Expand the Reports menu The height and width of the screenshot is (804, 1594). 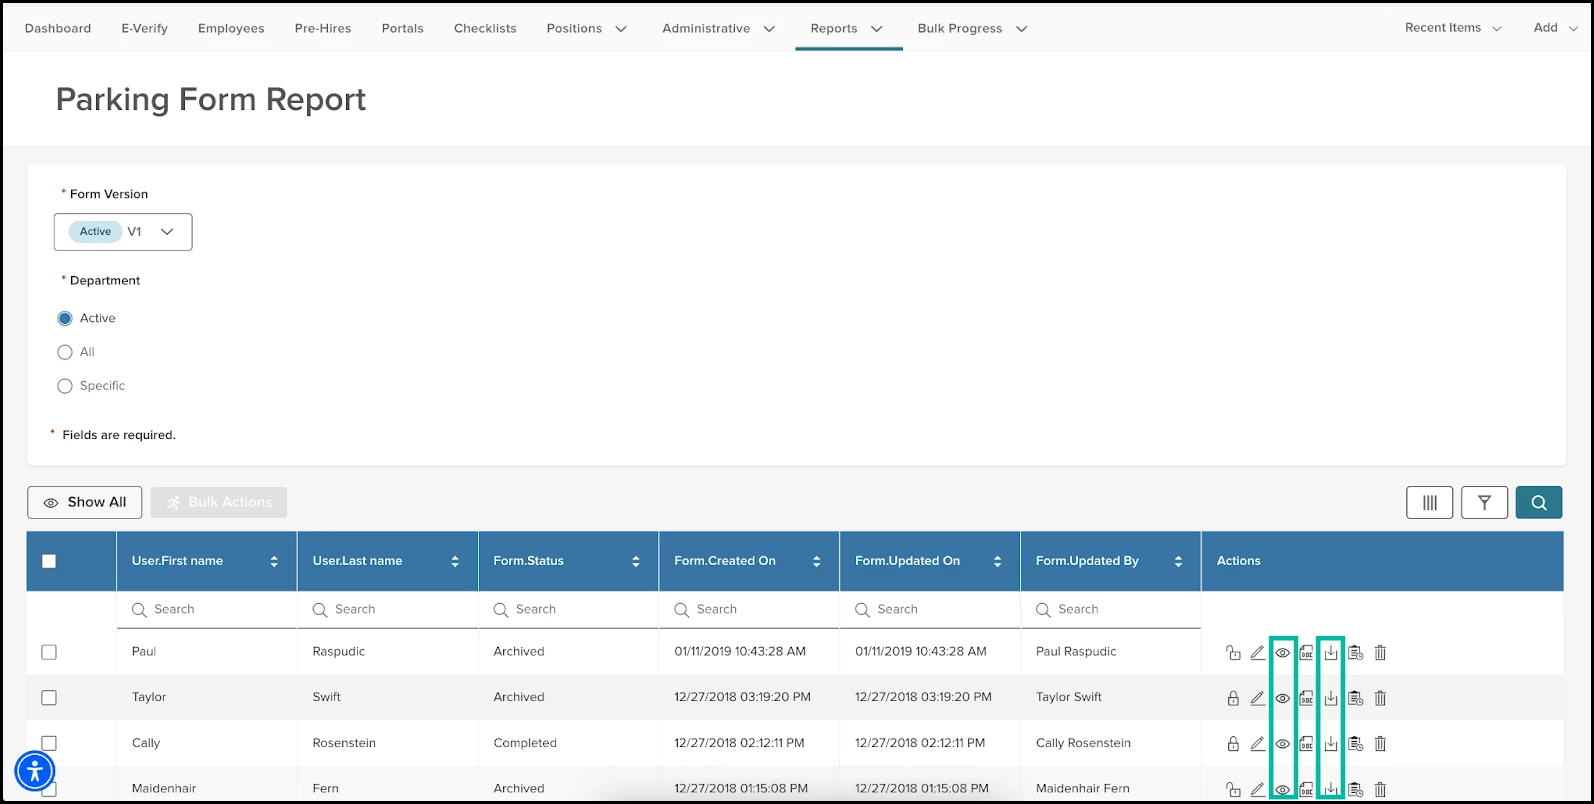(847, 28)
